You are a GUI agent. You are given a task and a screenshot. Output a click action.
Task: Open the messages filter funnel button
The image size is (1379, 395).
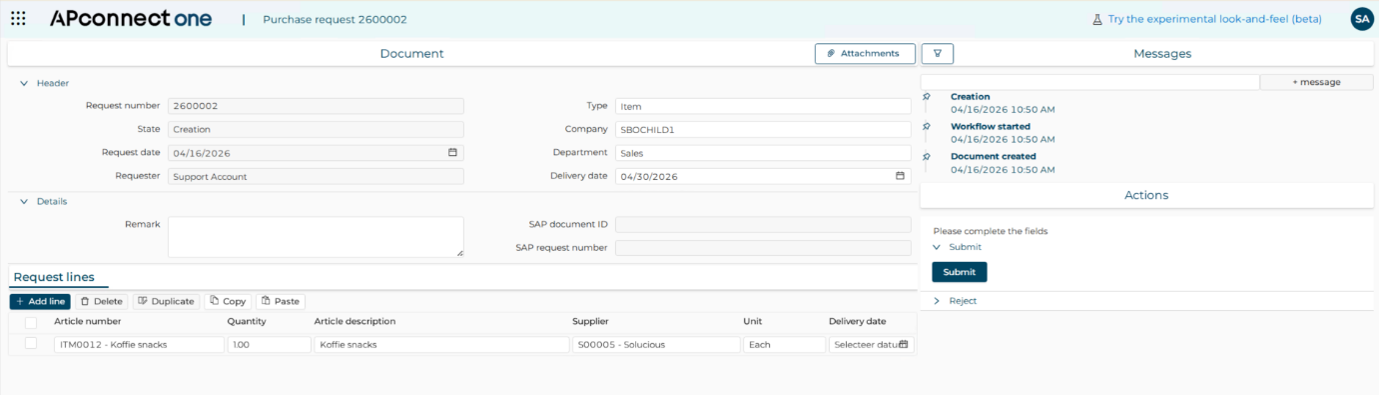(x=937, y=53)
